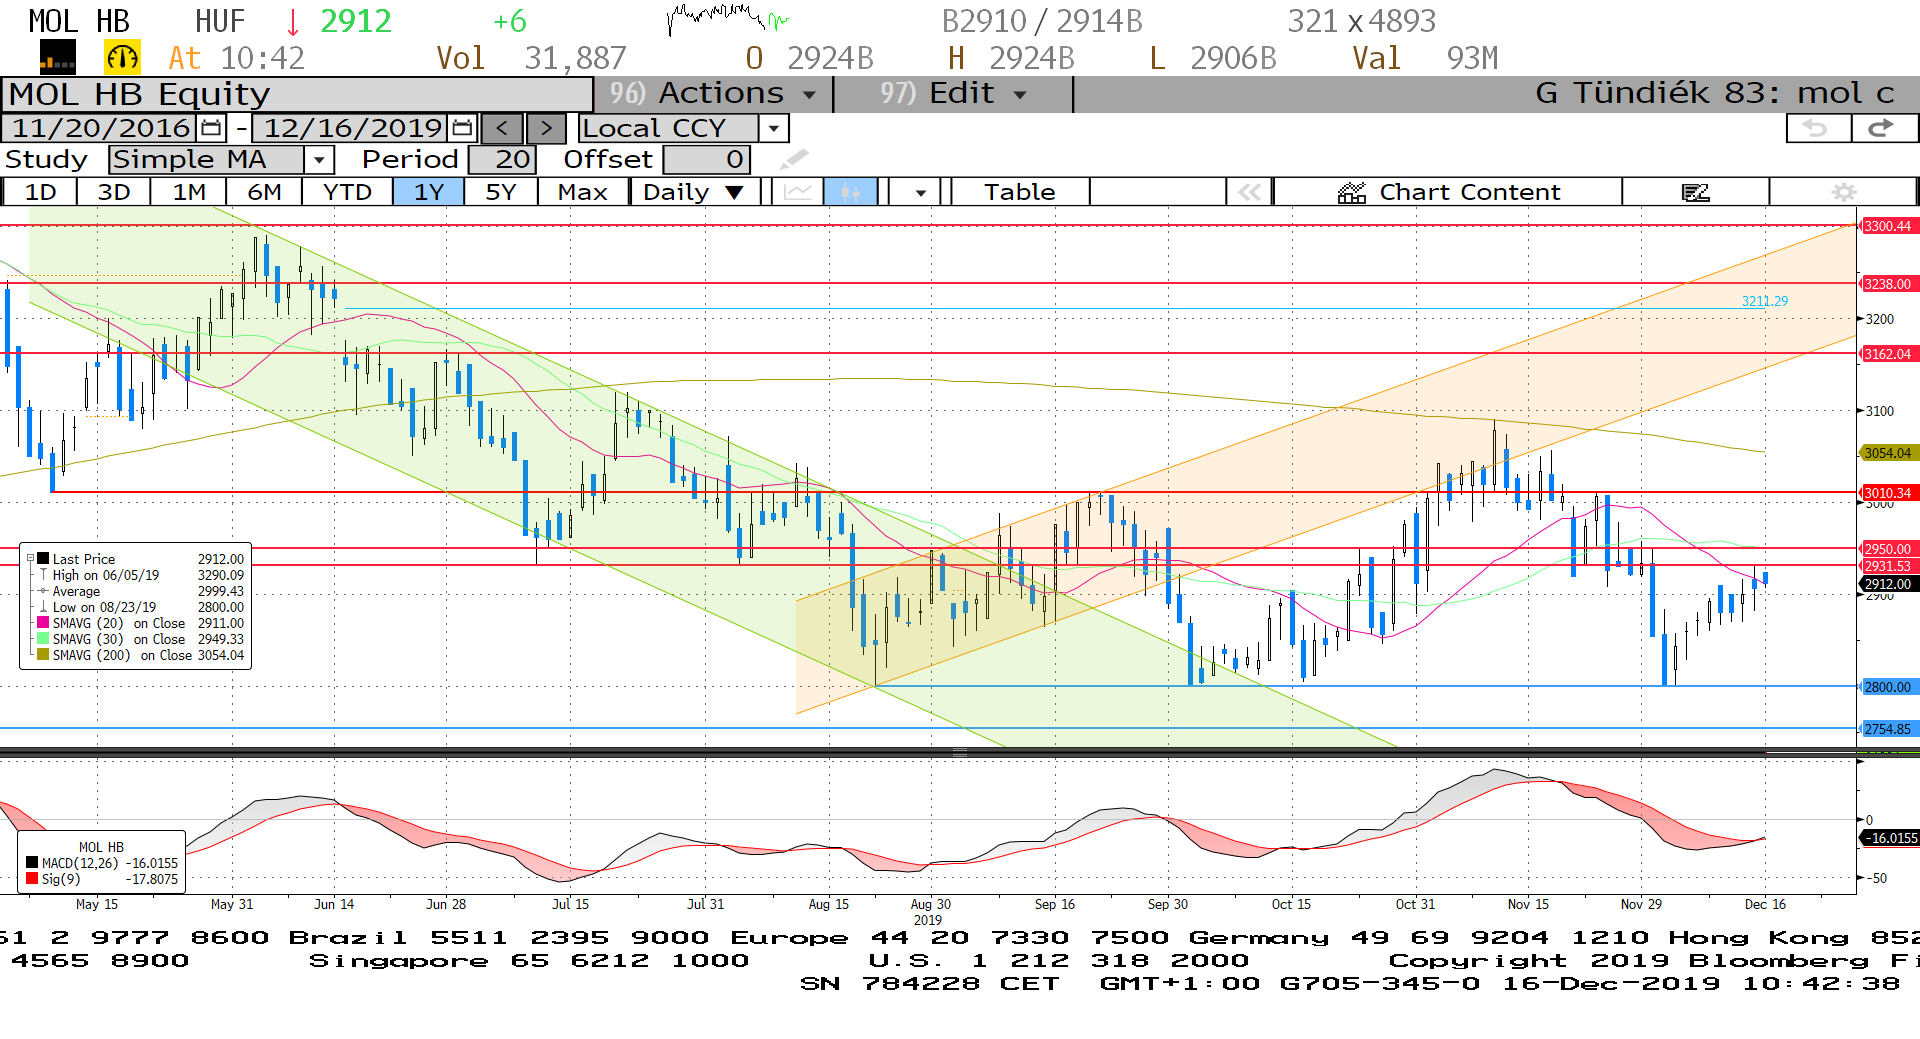Click the Chart Content chart icon
Image resolution: width=1920 pixels, height=1039 pixels.
1352,192
